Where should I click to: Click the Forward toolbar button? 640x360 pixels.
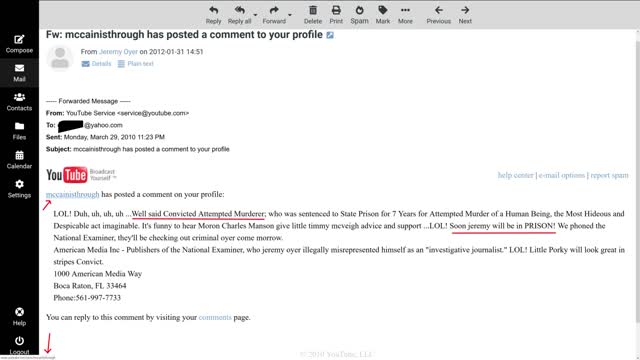pyautogui.click(x=274, y=15)
